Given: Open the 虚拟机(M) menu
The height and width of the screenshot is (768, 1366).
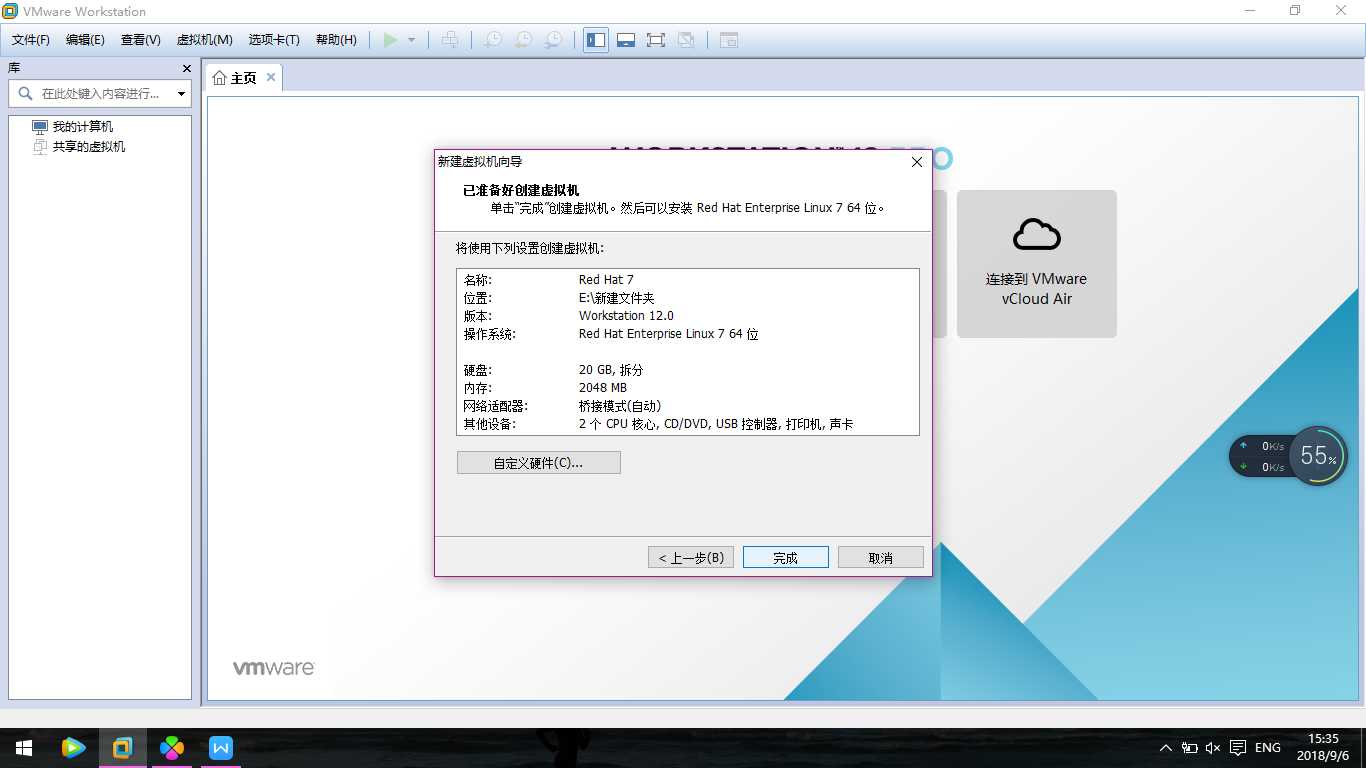Looking at the screenshot, I should [205, 40].
